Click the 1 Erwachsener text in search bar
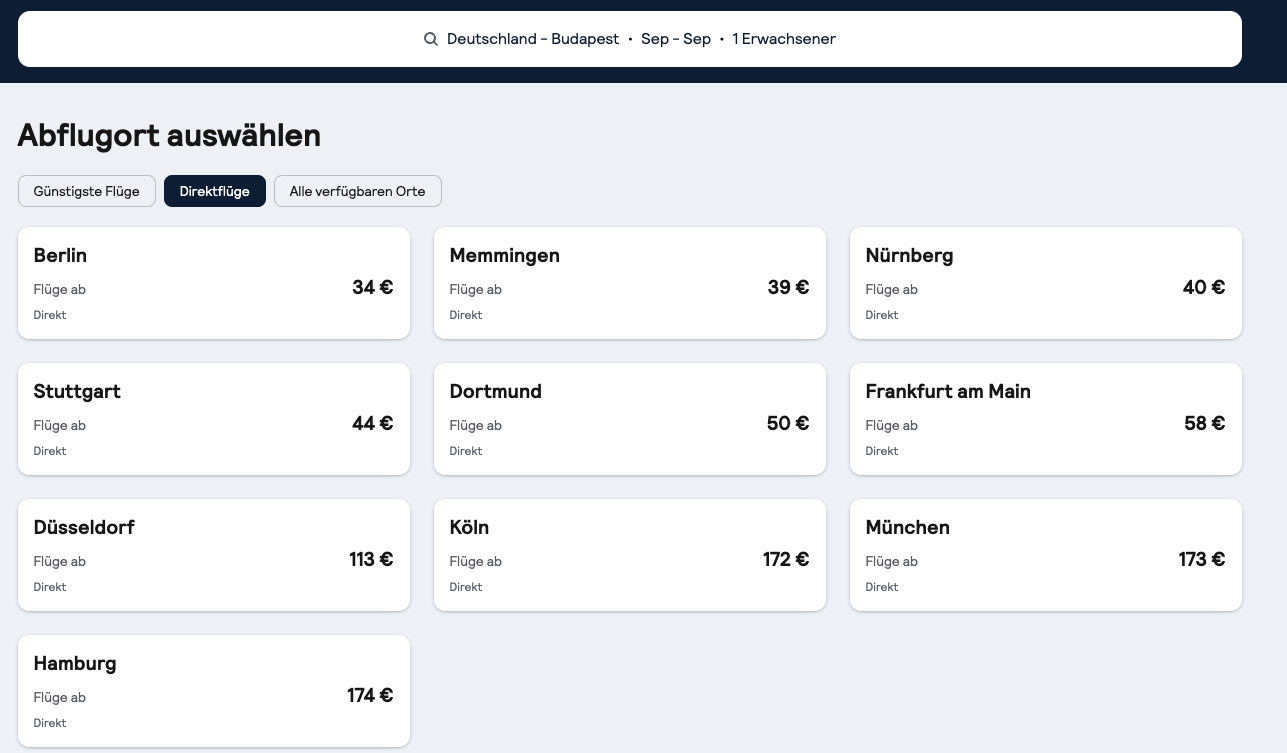1287x753 pixels. pyautogui.click(x=784, y=39)
